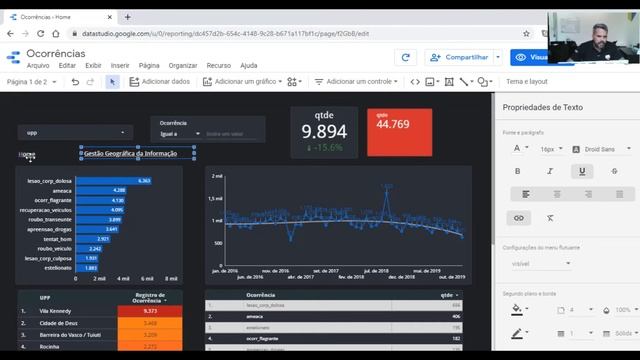
Task: Open the Ajuda menu
Action: (249, 65)
